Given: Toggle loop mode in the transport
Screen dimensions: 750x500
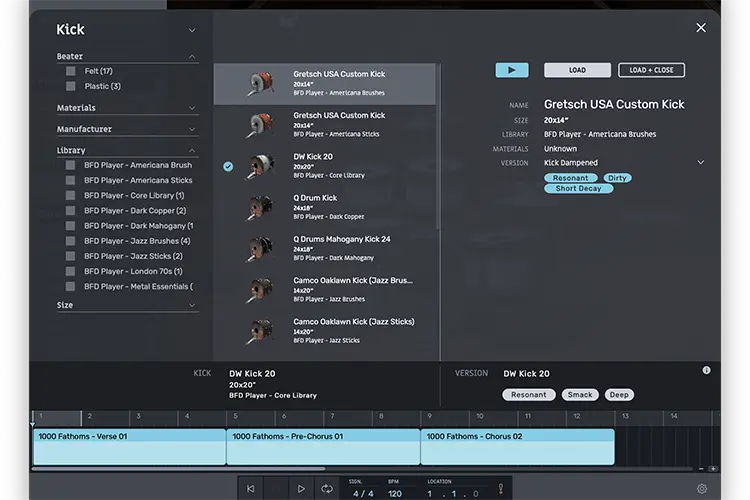Looking at the screenshot, I should (x=327, y=489).
